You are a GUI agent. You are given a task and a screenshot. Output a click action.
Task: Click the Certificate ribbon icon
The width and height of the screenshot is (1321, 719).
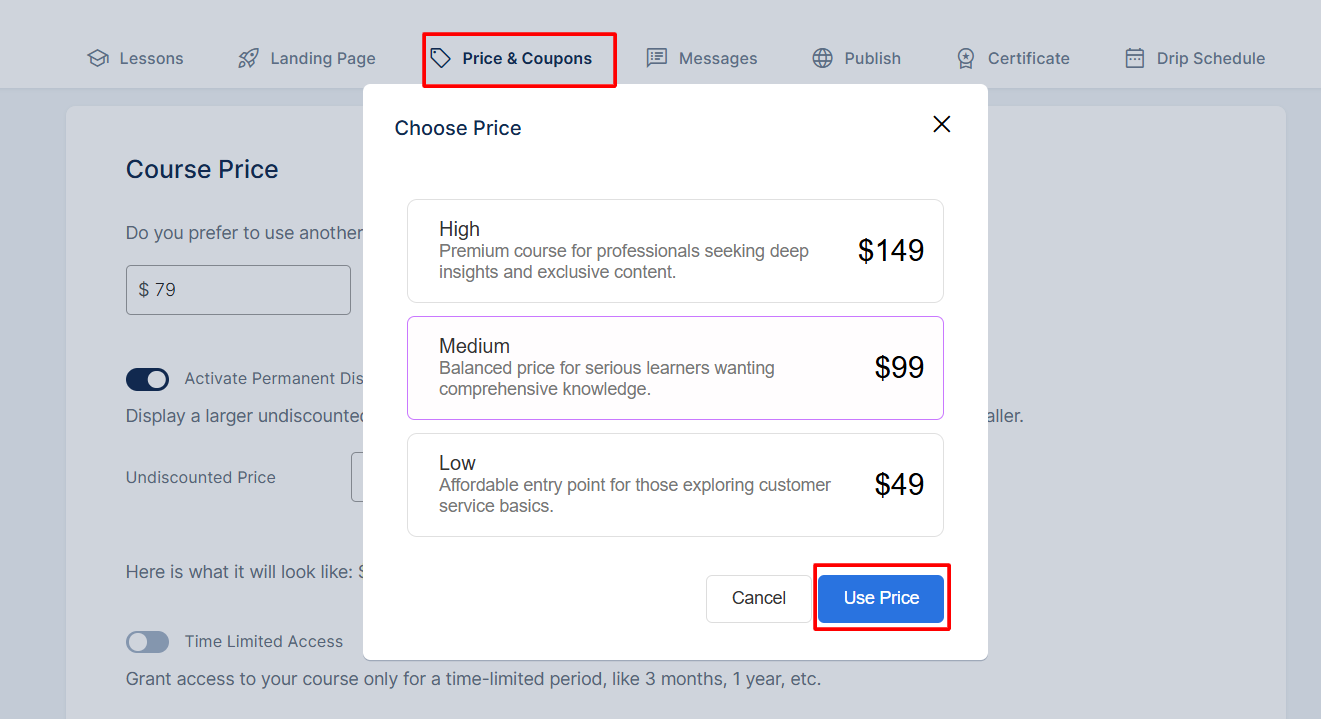click(x=965, y=58)
